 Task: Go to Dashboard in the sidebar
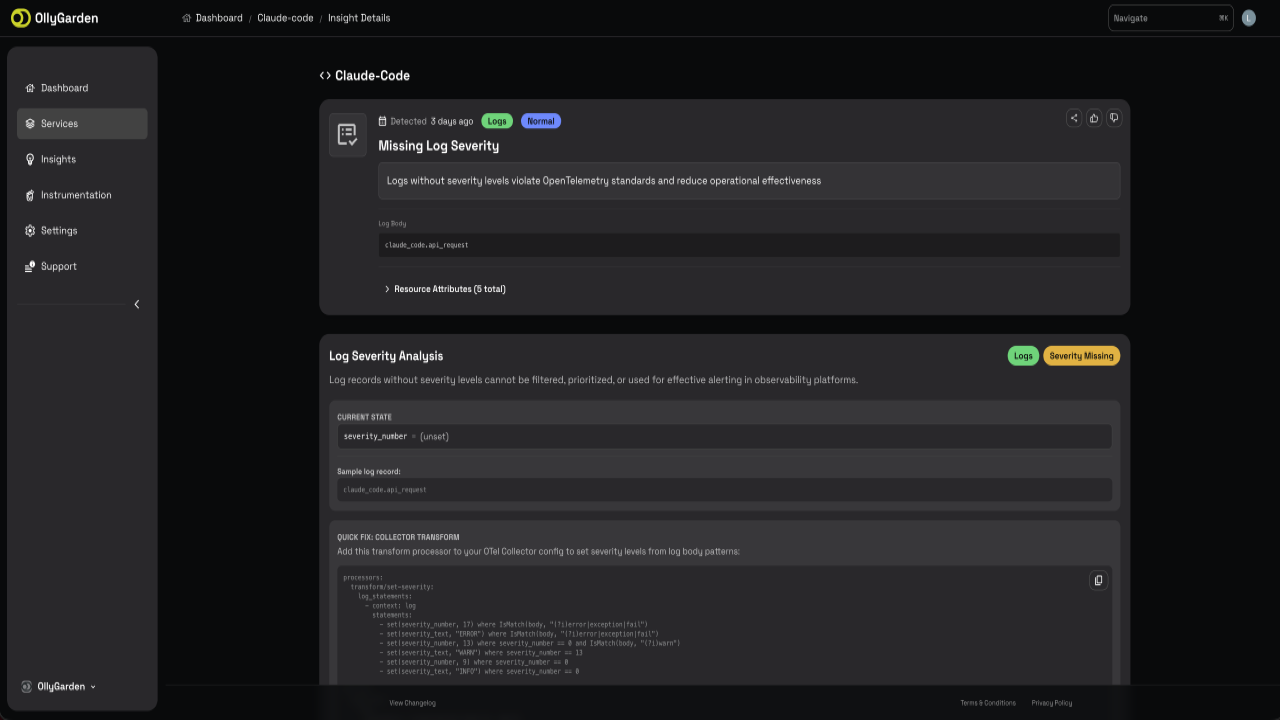tap(82, 88)
